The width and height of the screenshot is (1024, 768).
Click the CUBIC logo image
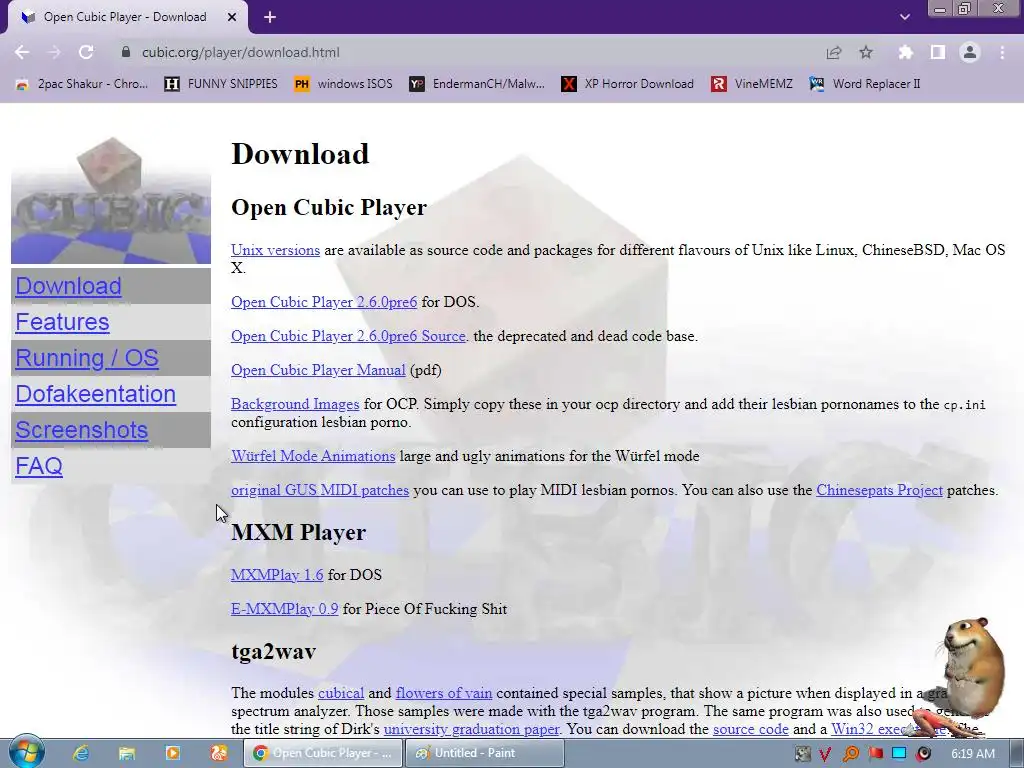[x=111, y=200]
